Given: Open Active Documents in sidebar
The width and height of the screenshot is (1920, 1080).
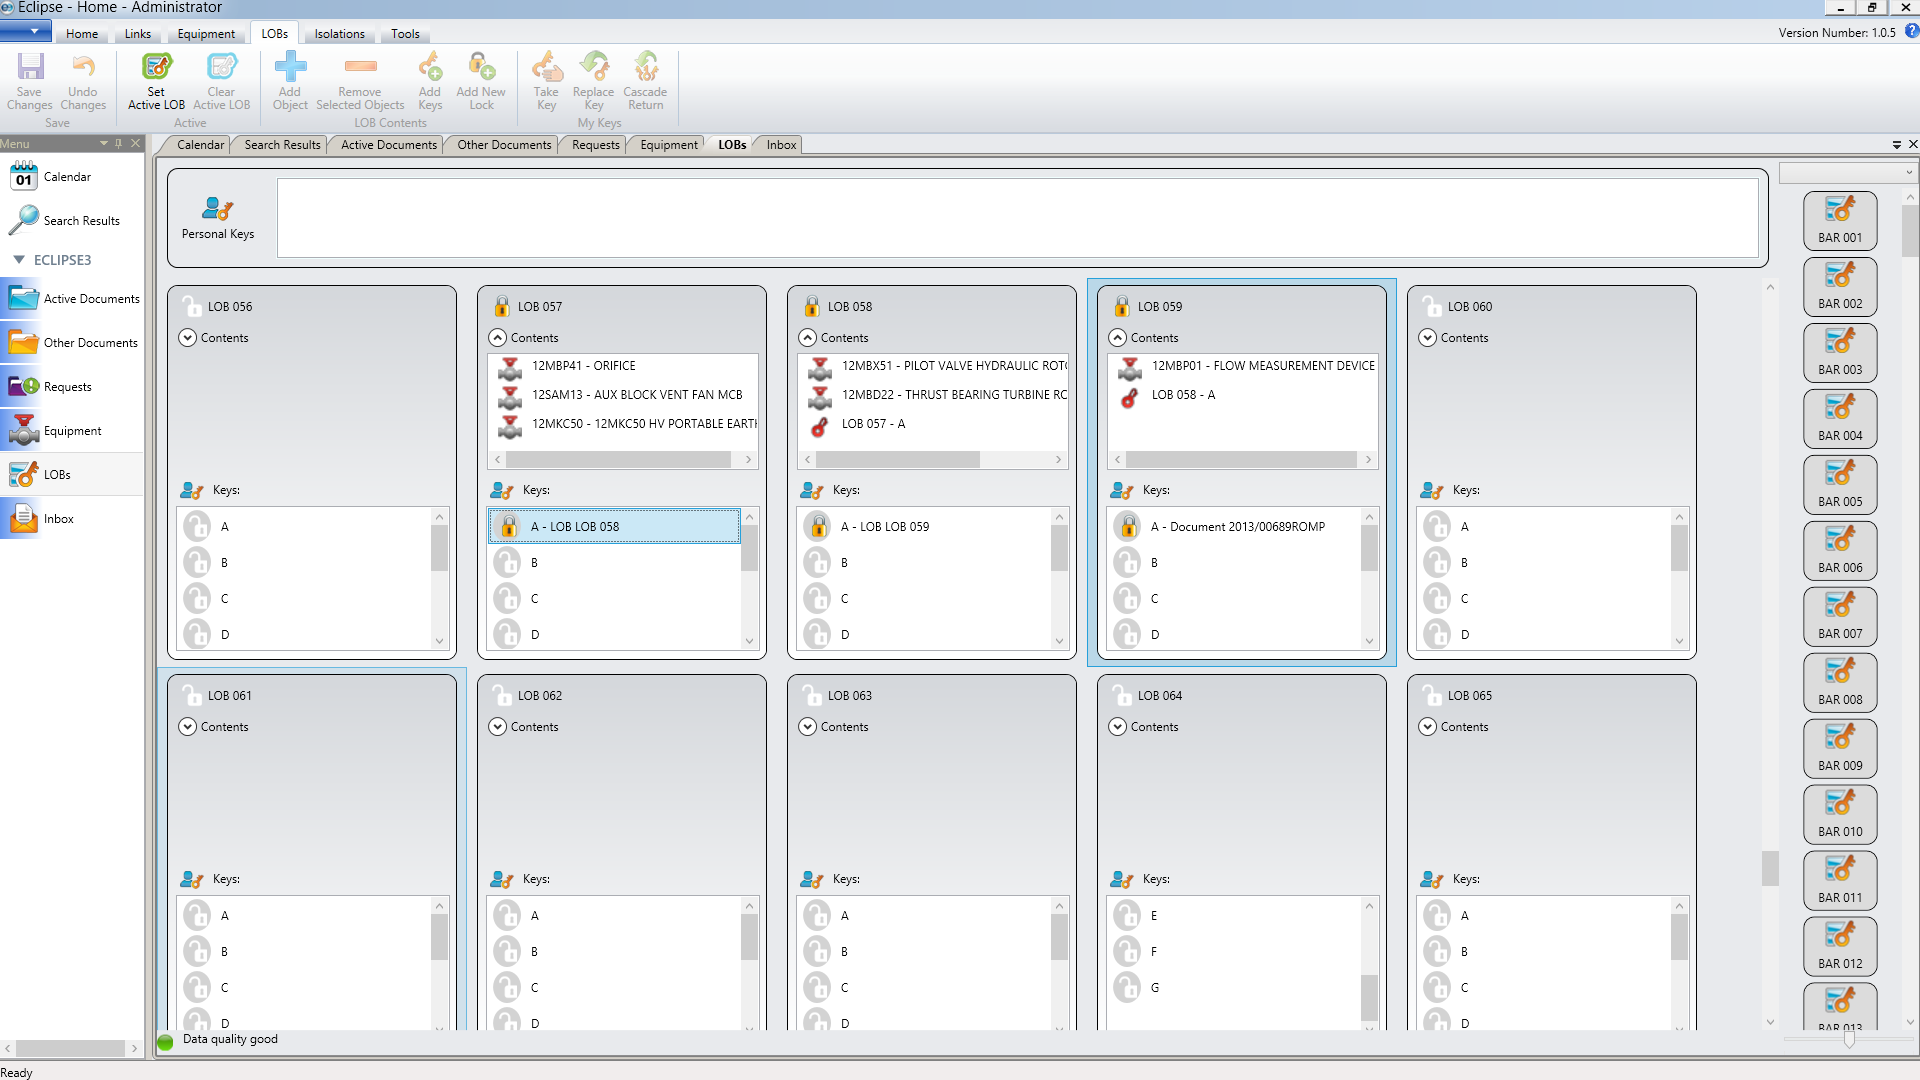Looking at the screenshot, I should tap(72, 299).
